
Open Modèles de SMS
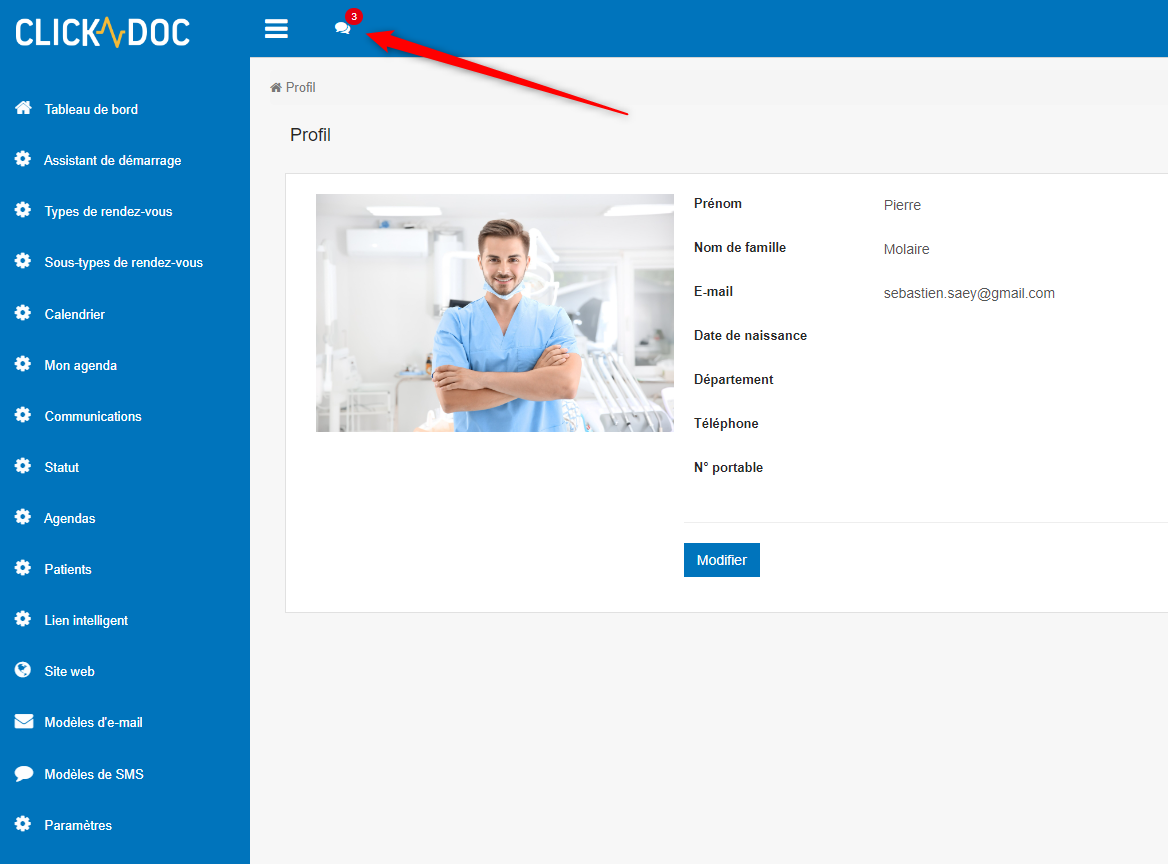(x=94, y=774)
